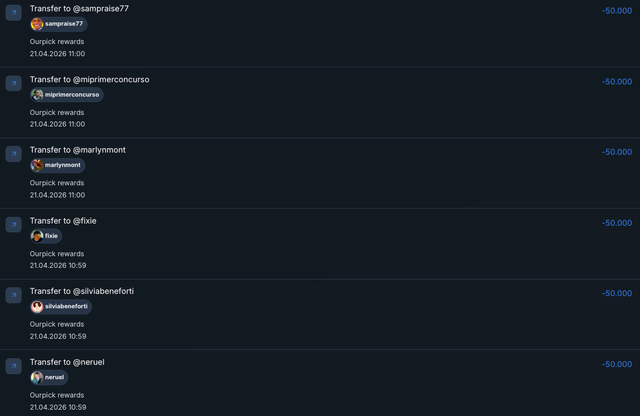The width and height of the screenshot is (640, 416).
Task: Click the sampraise77 avatar image
Action: tap(37, 24)
